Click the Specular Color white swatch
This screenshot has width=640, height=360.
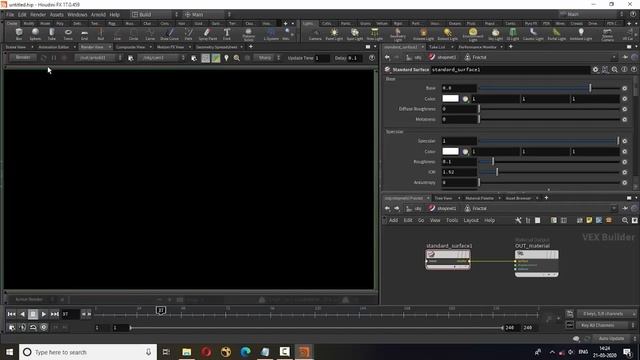tap(450, 151)
